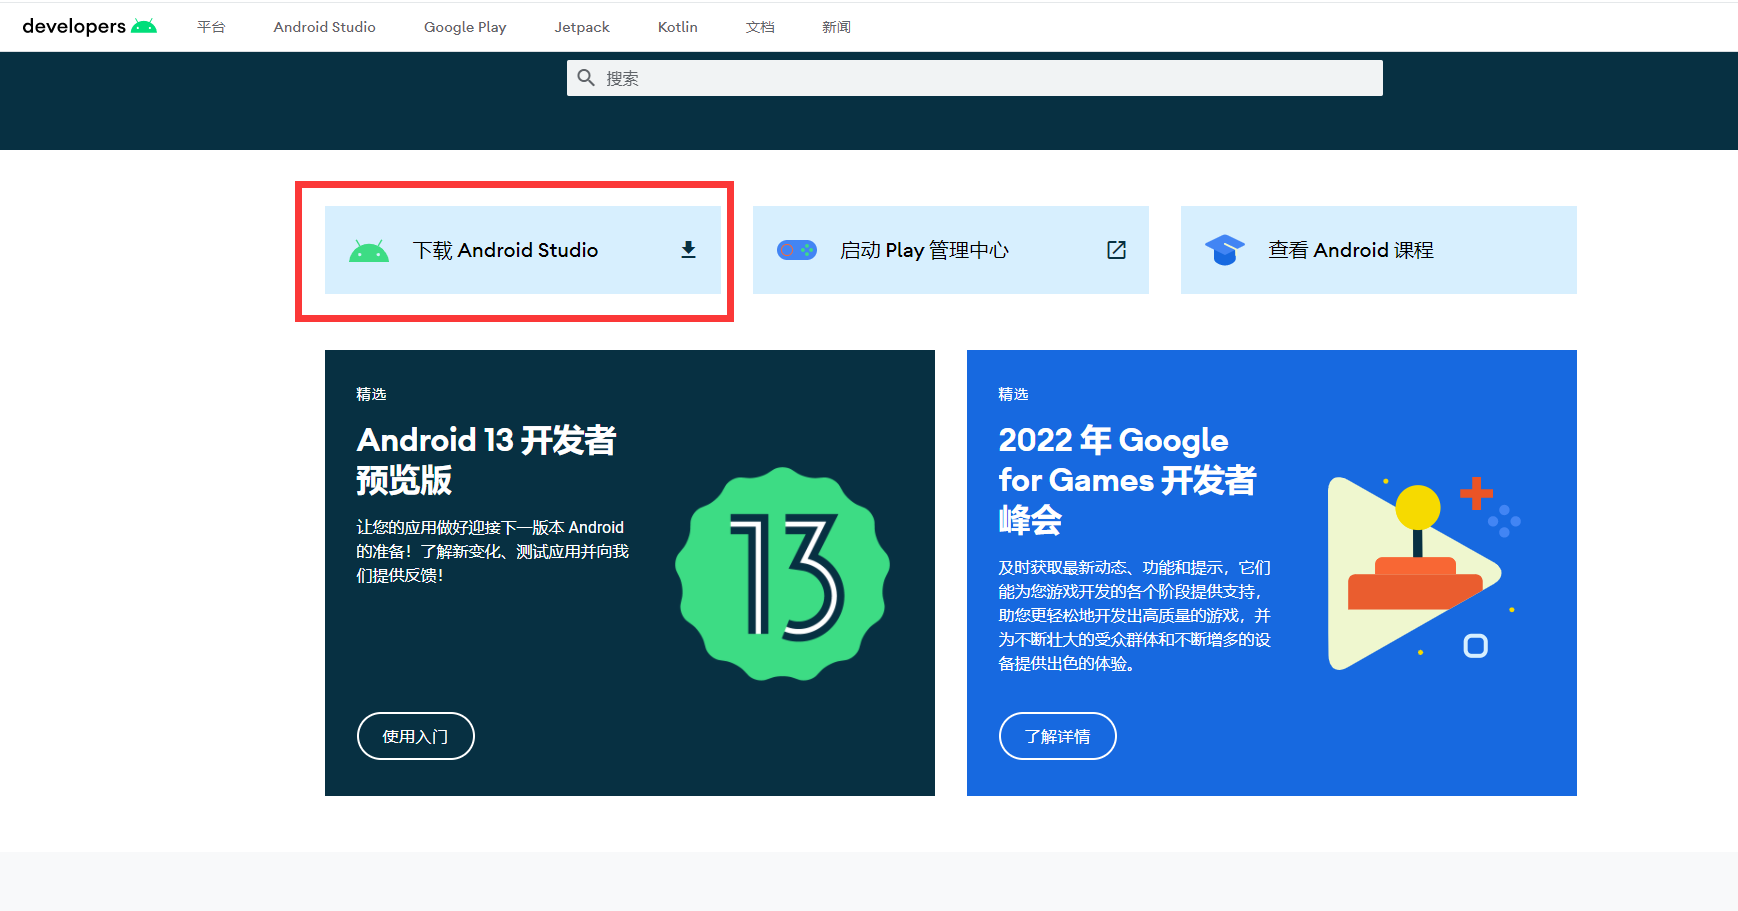The height and width of the screenshot is (911, 1738).
Task: Click the Android 13 开发者预览版 heading
Action: coord(487,460)
